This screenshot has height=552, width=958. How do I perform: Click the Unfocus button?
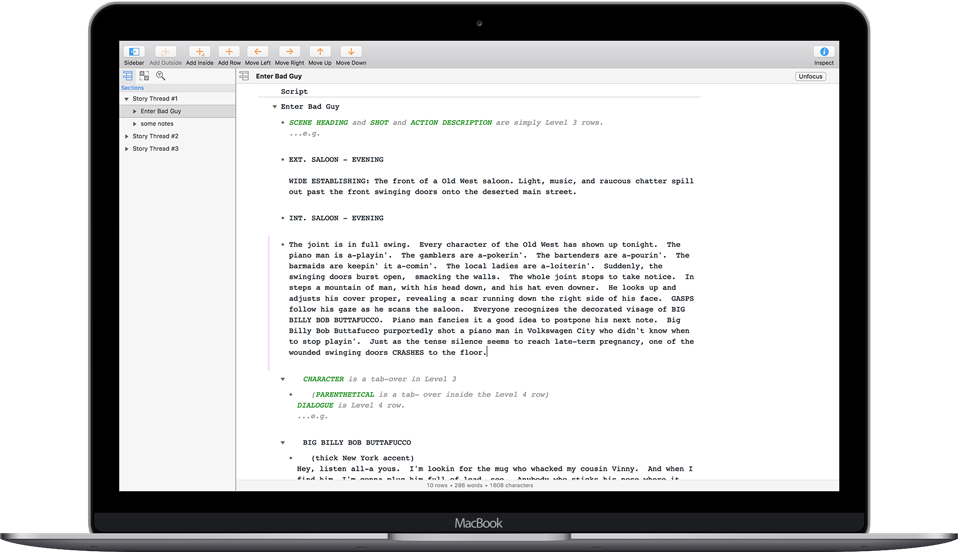[810, 76]
